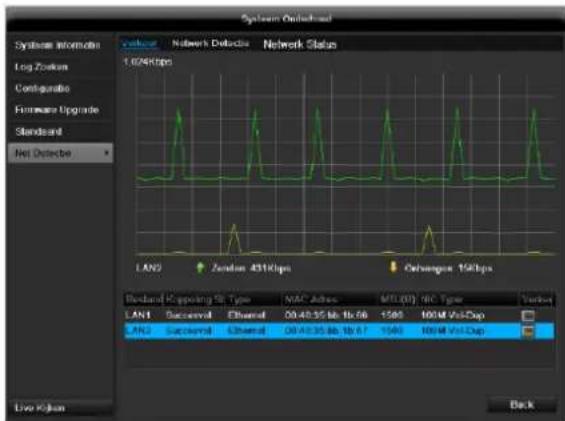Select the highlighted LAN2 table row
Viewport: 565px width, 421px height.
(339, 331)
